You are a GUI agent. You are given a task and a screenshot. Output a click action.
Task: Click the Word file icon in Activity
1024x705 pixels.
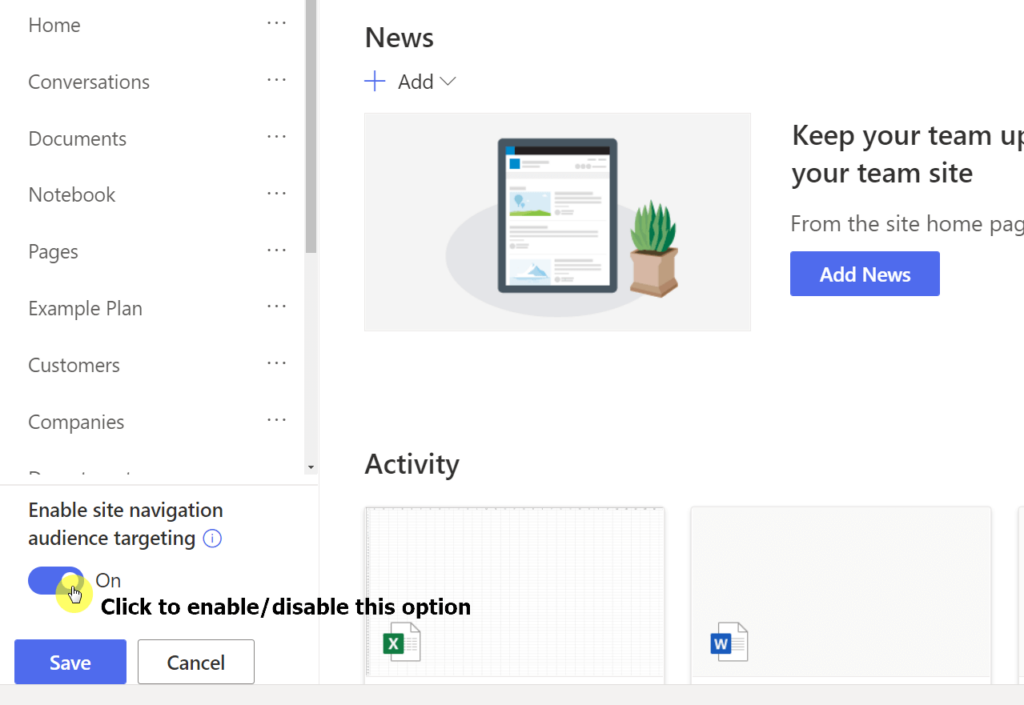pyautogui.click(x=729, y=642)
